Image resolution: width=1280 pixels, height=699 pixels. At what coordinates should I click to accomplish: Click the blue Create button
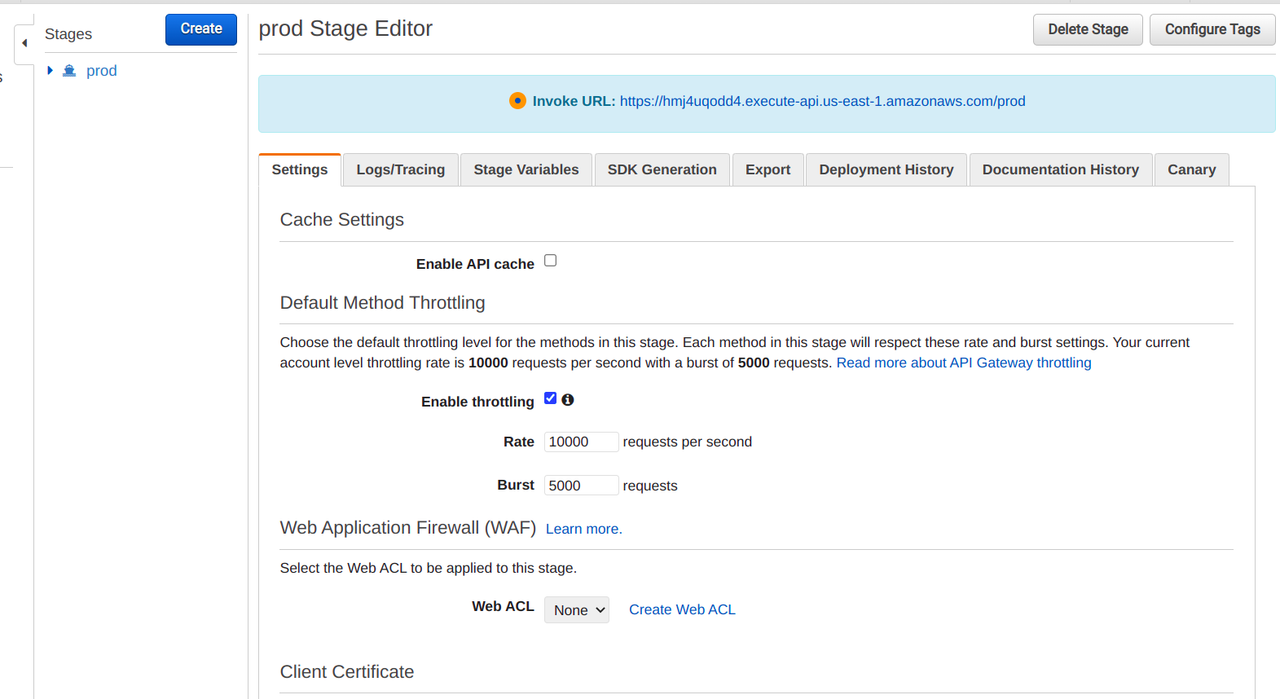point(201,29)
